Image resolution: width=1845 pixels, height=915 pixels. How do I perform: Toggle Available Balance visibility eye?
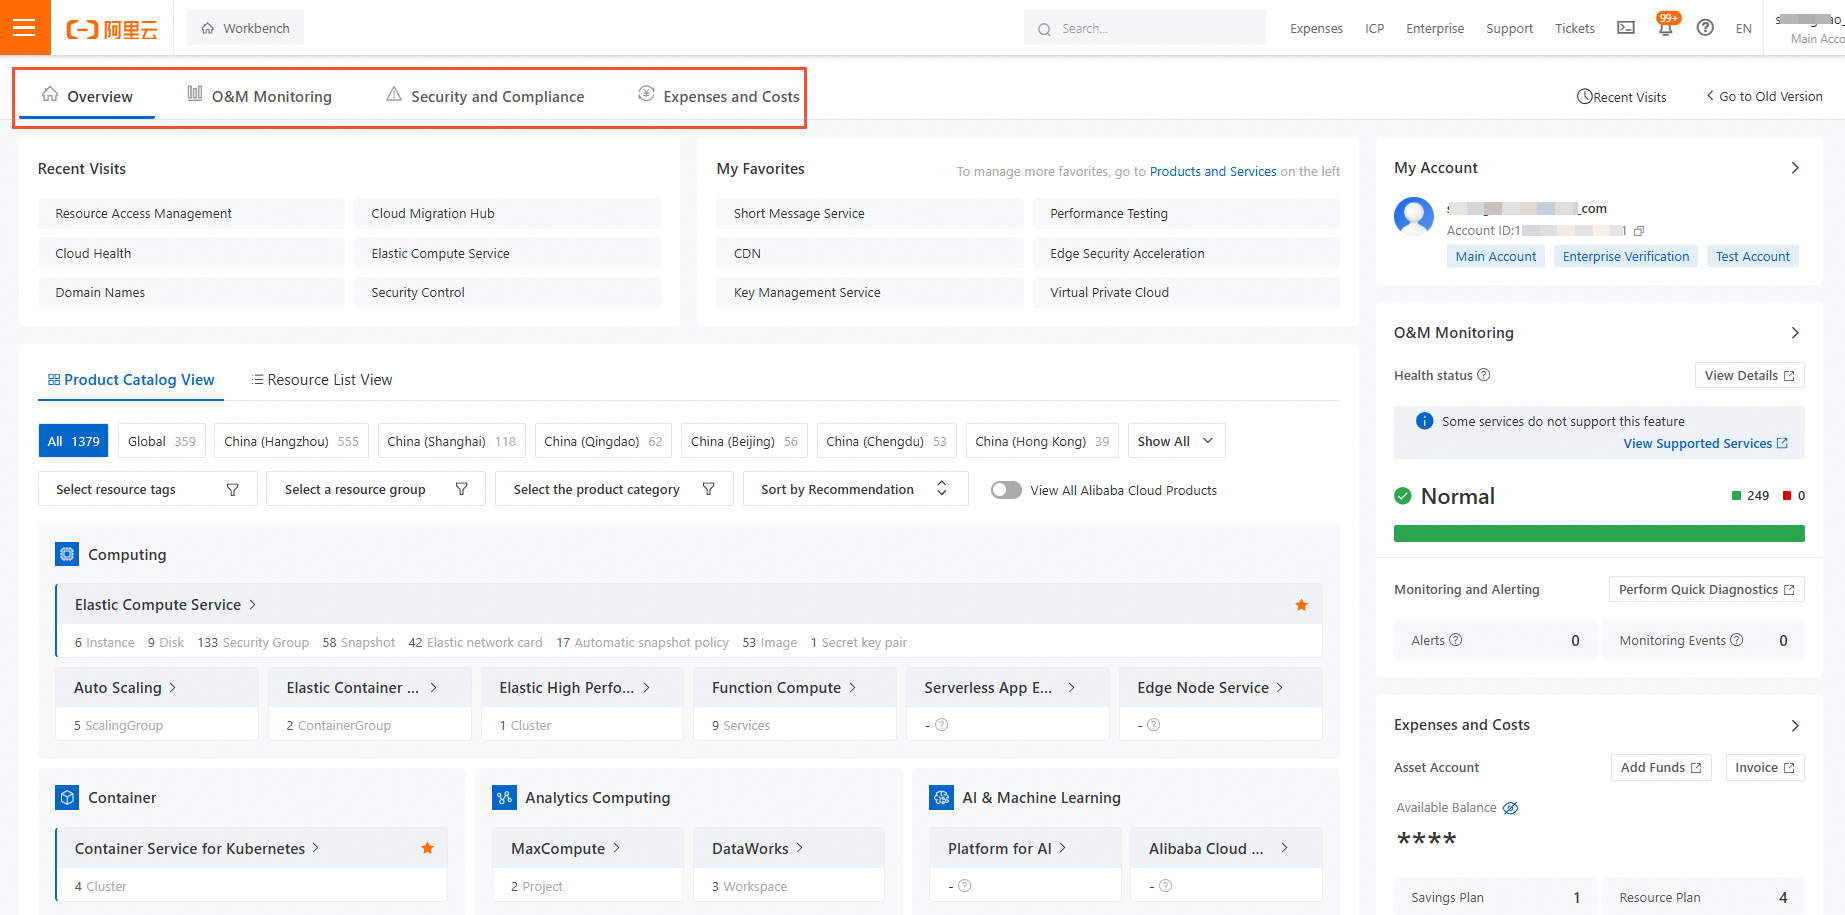point(1511,808)
